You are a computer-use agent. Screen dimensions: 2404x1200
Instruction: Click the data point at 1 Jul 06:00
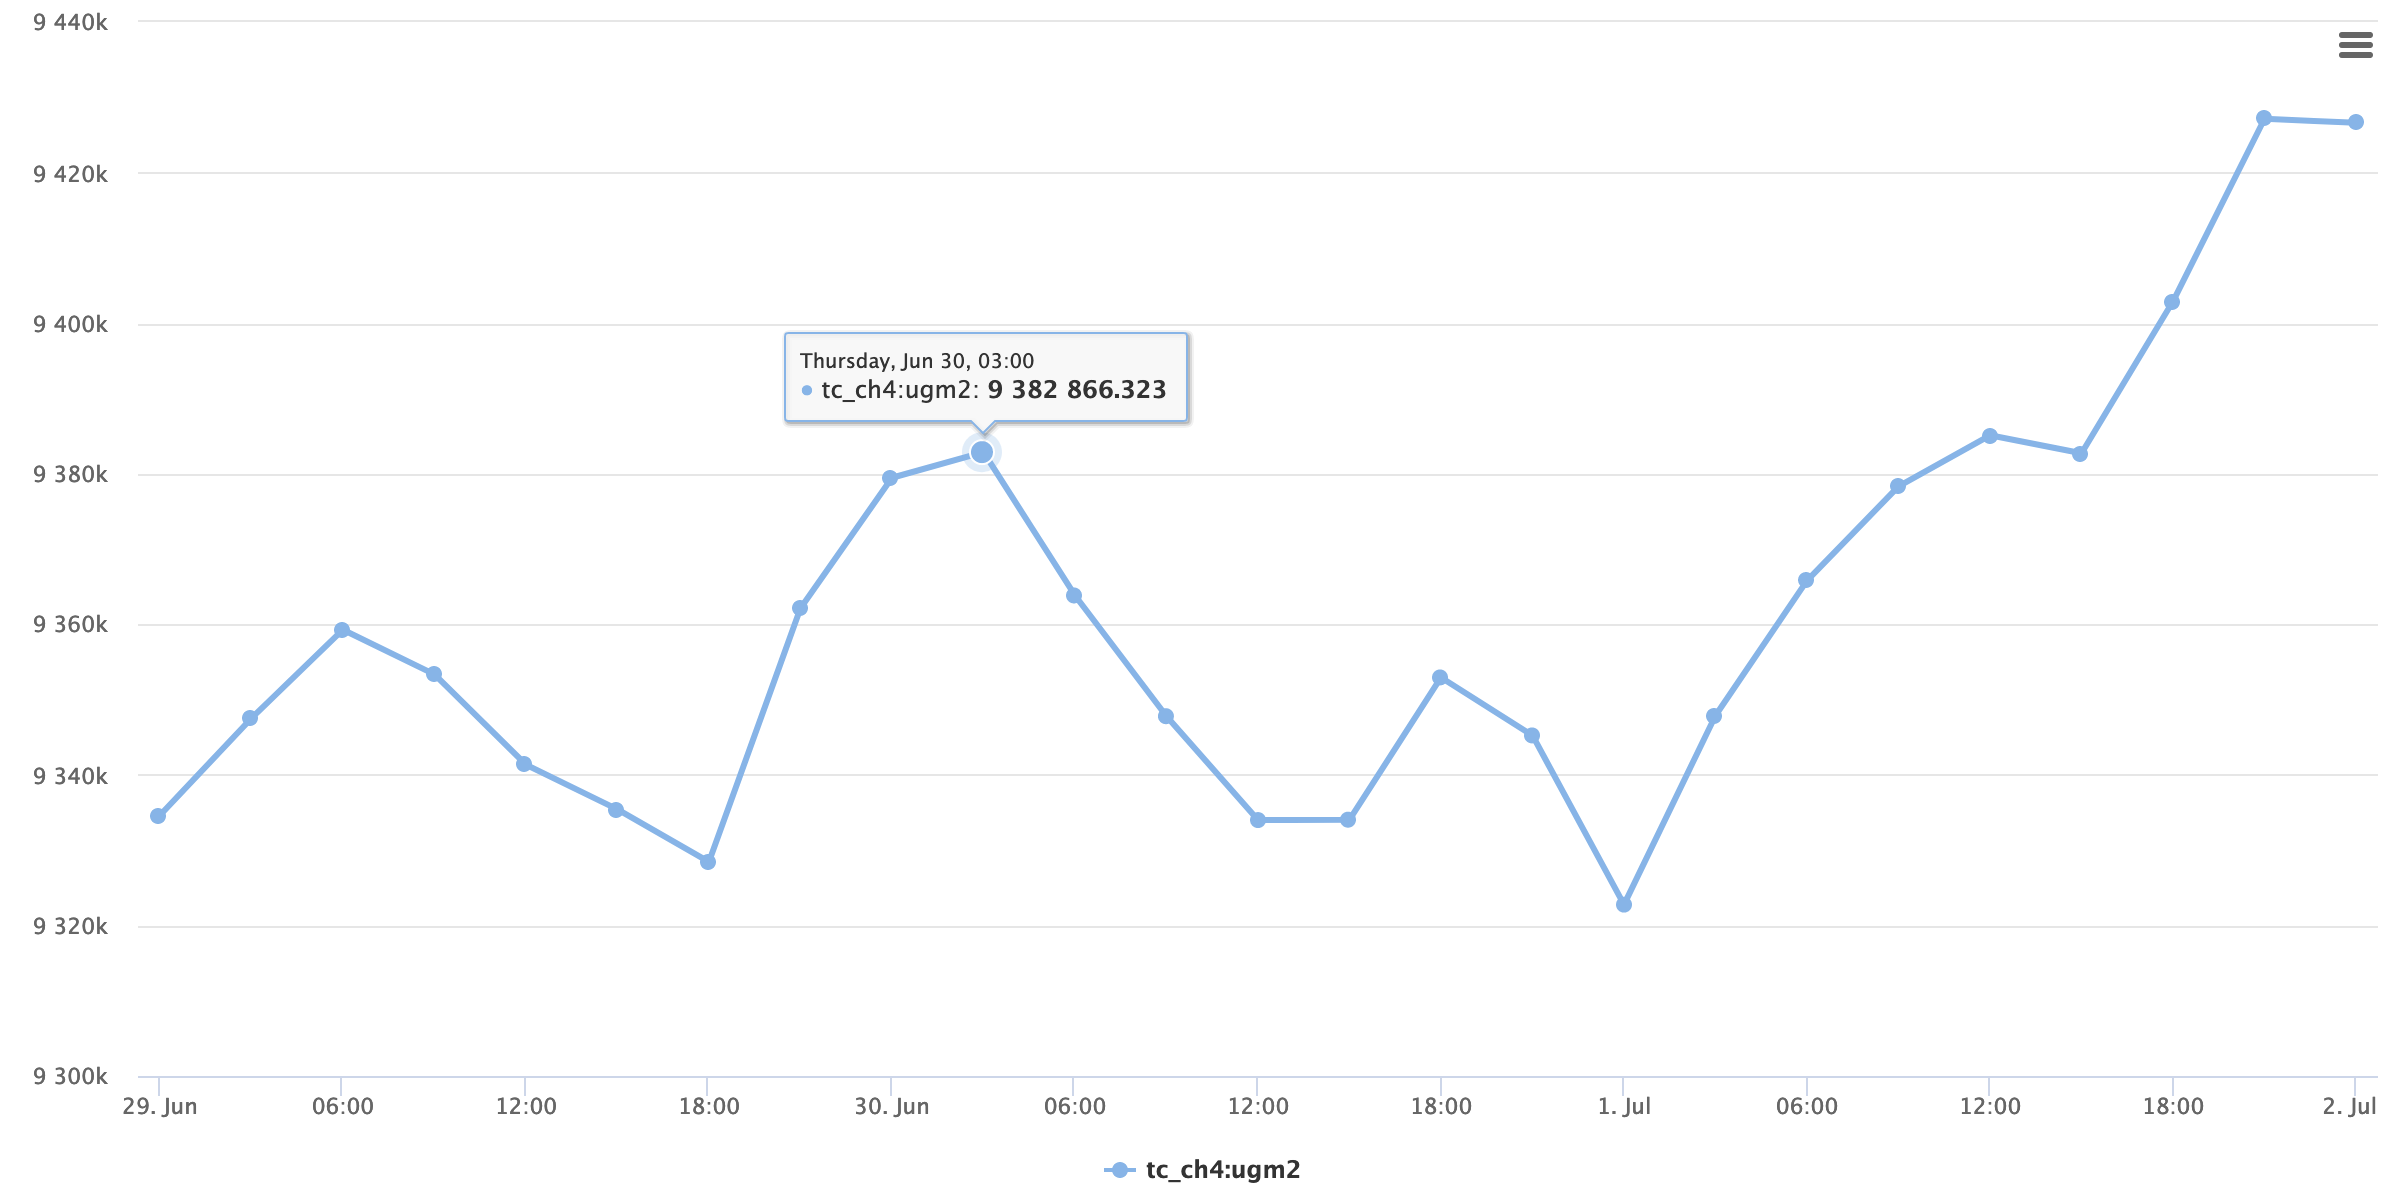(x=1806, y=580)
